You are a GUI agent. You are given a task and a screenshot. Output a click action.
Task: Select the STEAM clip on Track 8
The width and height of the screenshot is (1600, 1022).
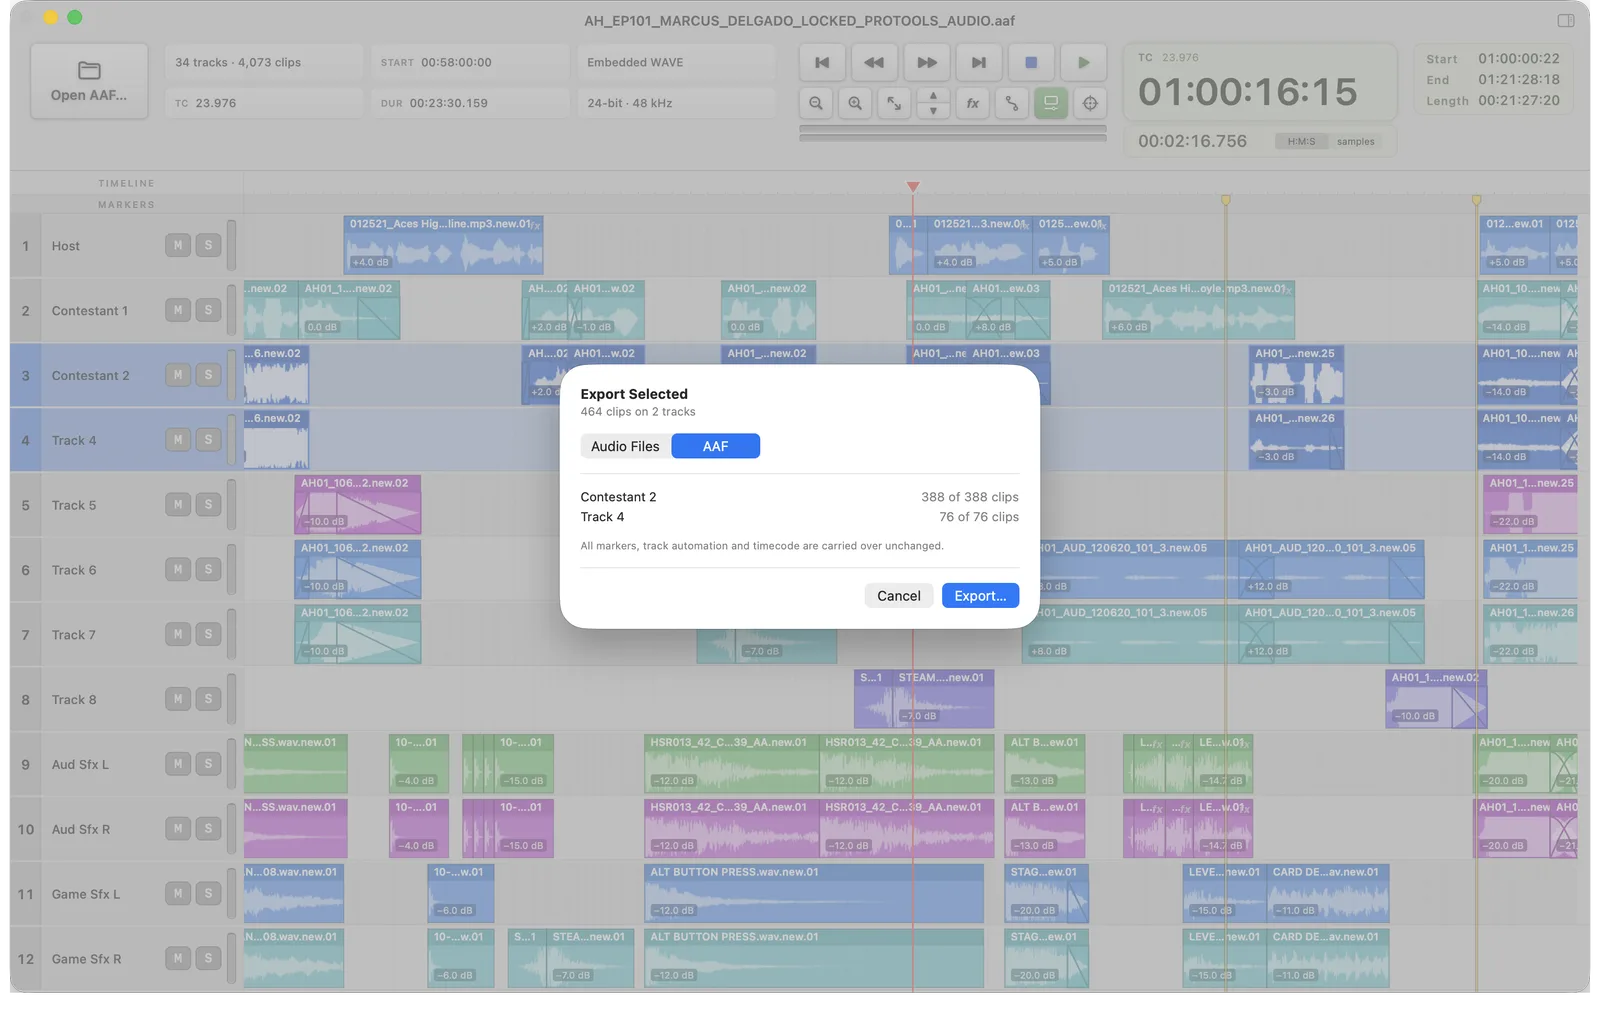[x=943, y=699]
